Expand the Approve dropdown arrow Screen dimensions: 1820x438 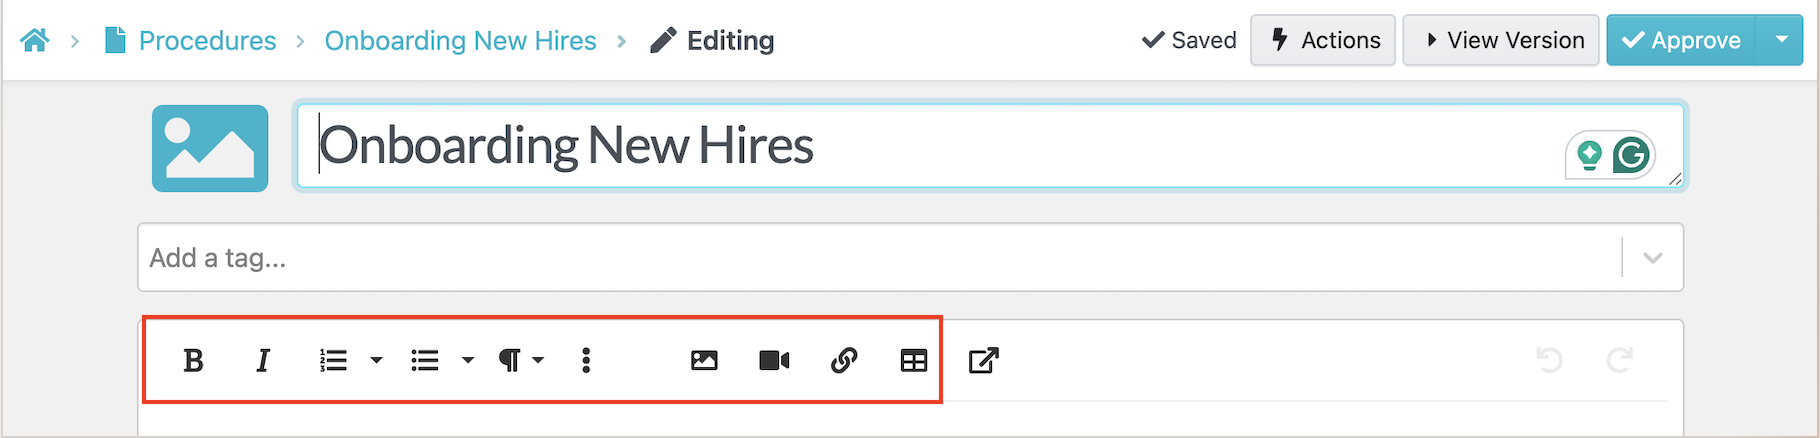coord(1781,40)
